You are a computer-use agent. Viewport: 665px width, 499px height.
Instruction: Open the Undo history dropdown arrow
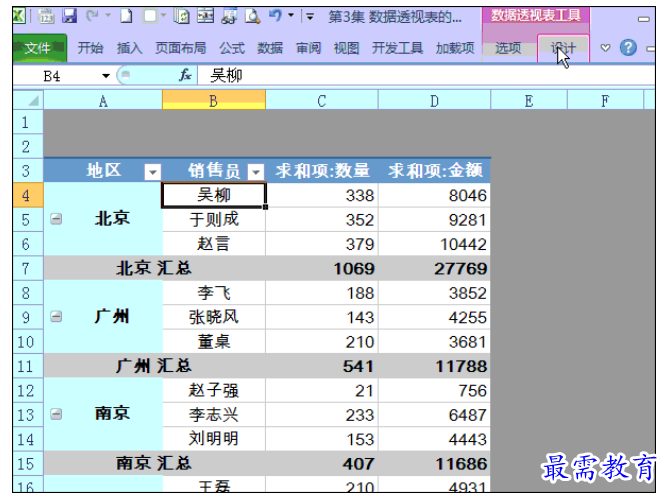[x=291, y=16]
